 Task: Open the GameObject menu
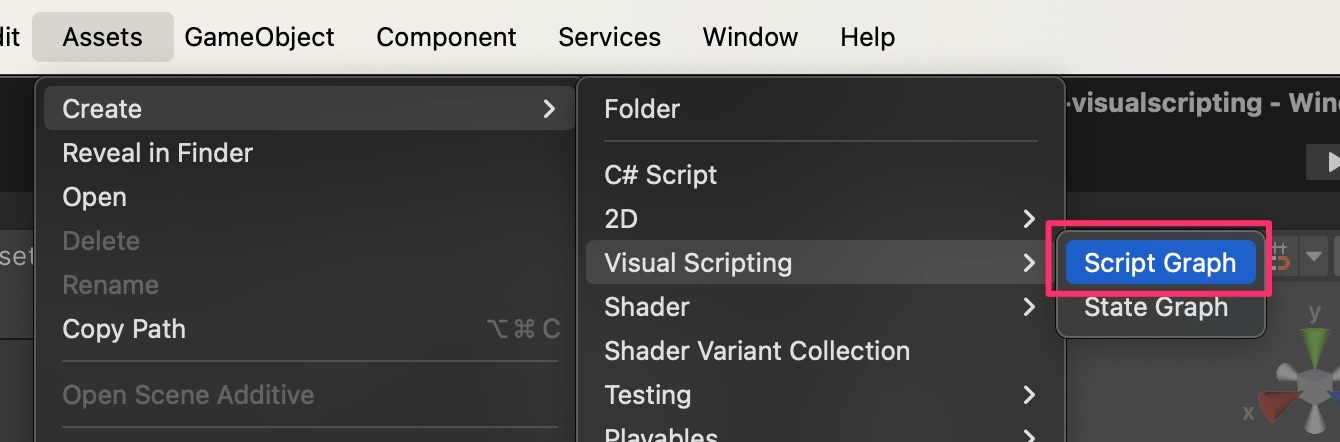[260, 37]
